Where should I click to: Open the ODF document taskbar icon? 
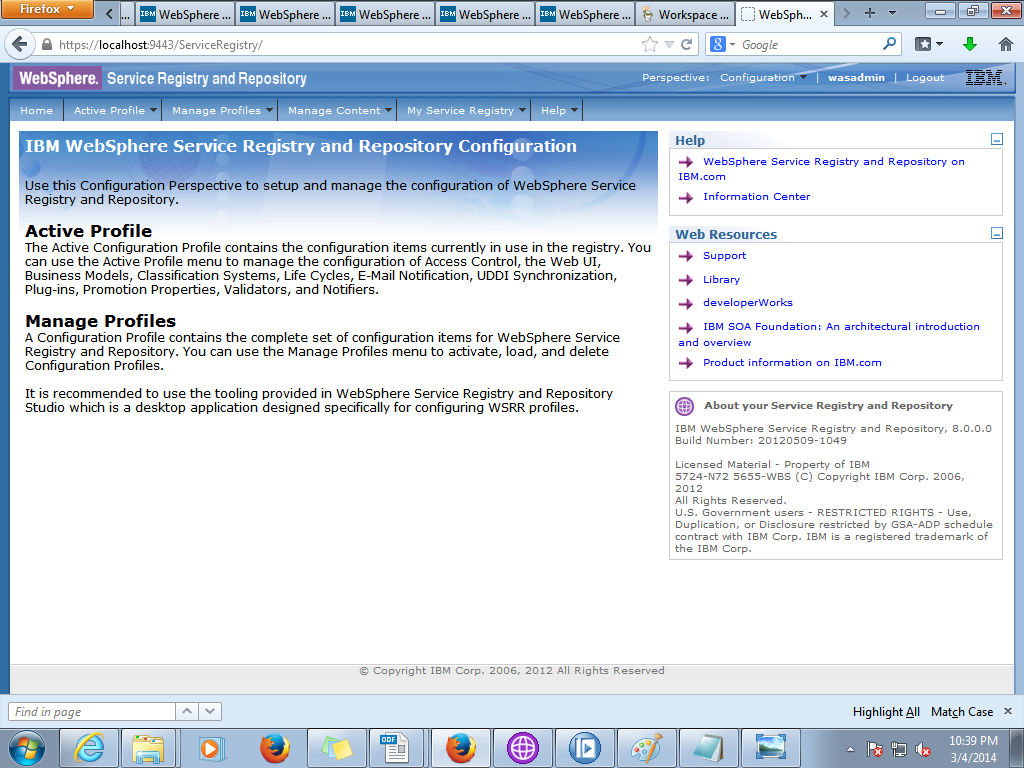click(x=396, y=748)
